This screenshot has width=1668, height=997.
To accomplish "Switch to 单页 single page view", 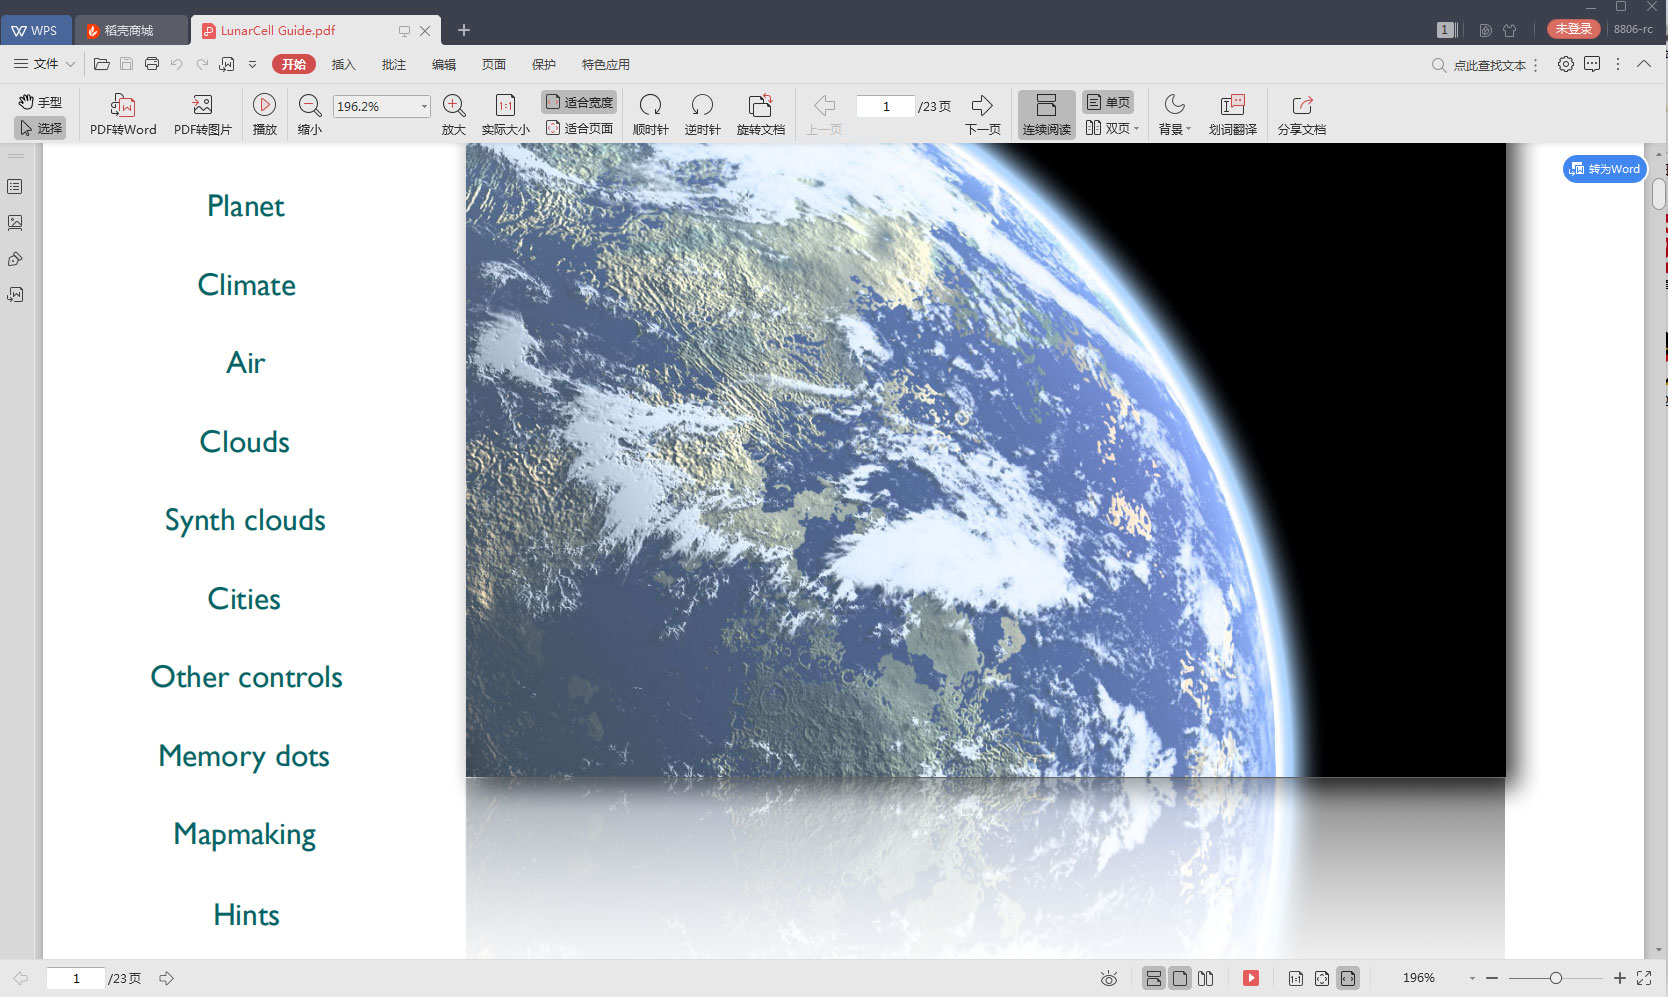I will (1108, 102).
